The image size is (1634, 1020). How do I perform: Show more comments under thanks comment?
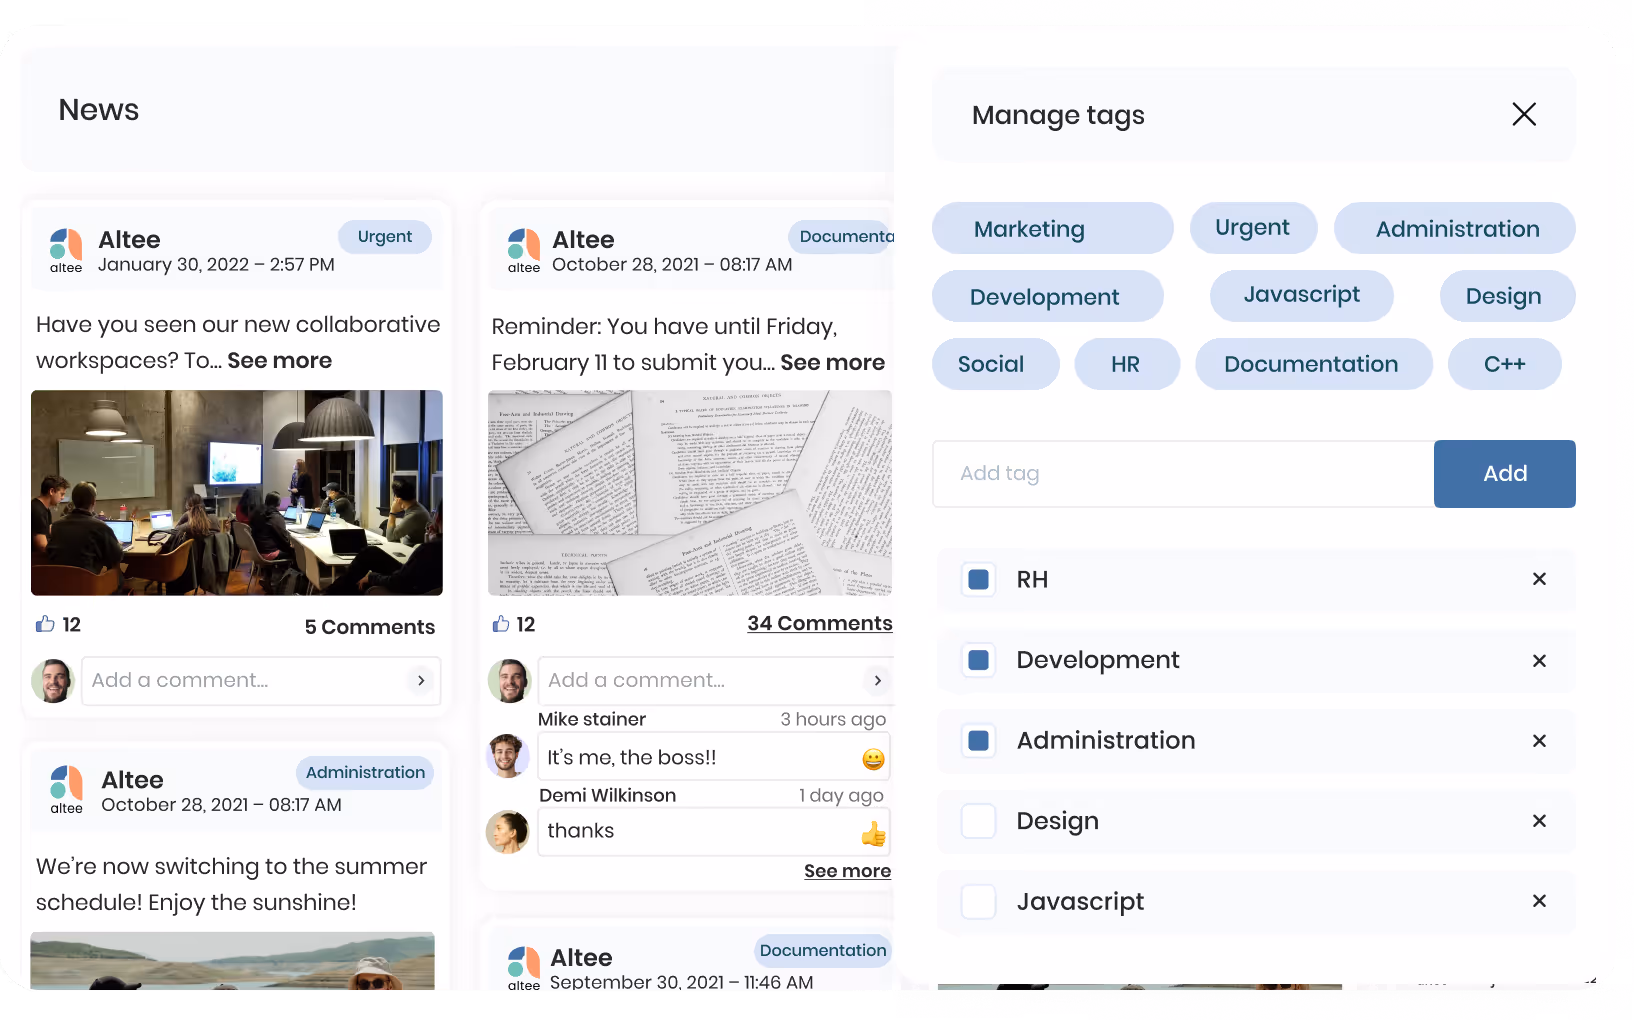[847, 871]
